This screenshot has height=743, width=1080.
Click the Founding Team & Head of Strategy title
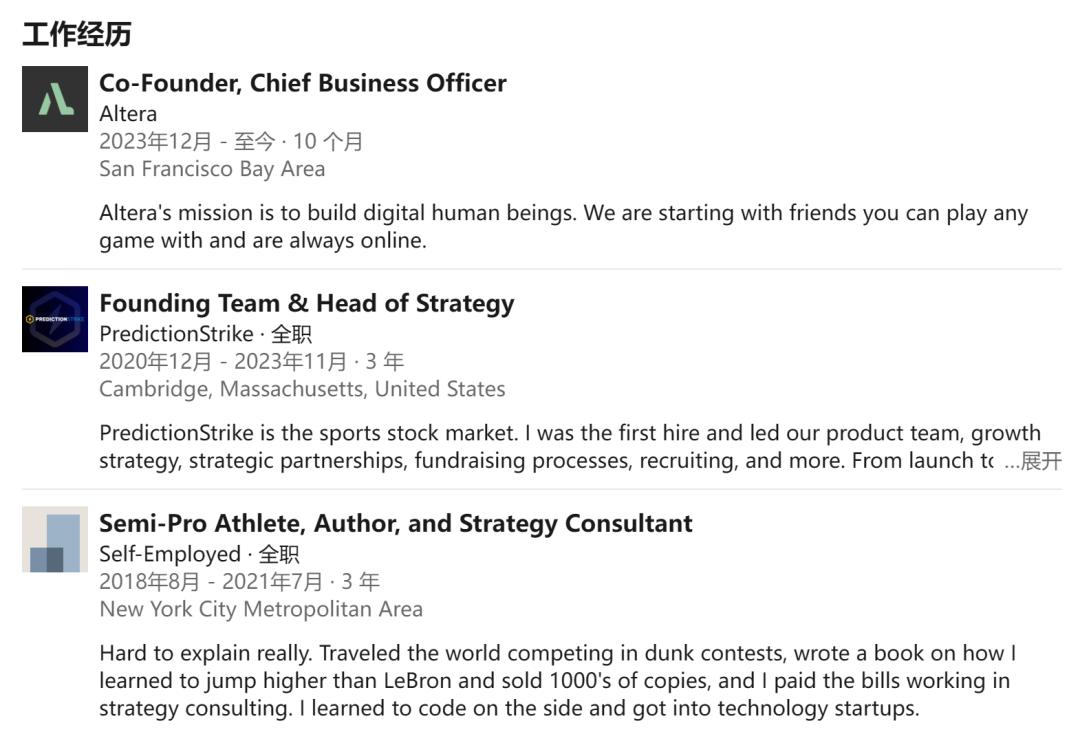pos(306,303)
